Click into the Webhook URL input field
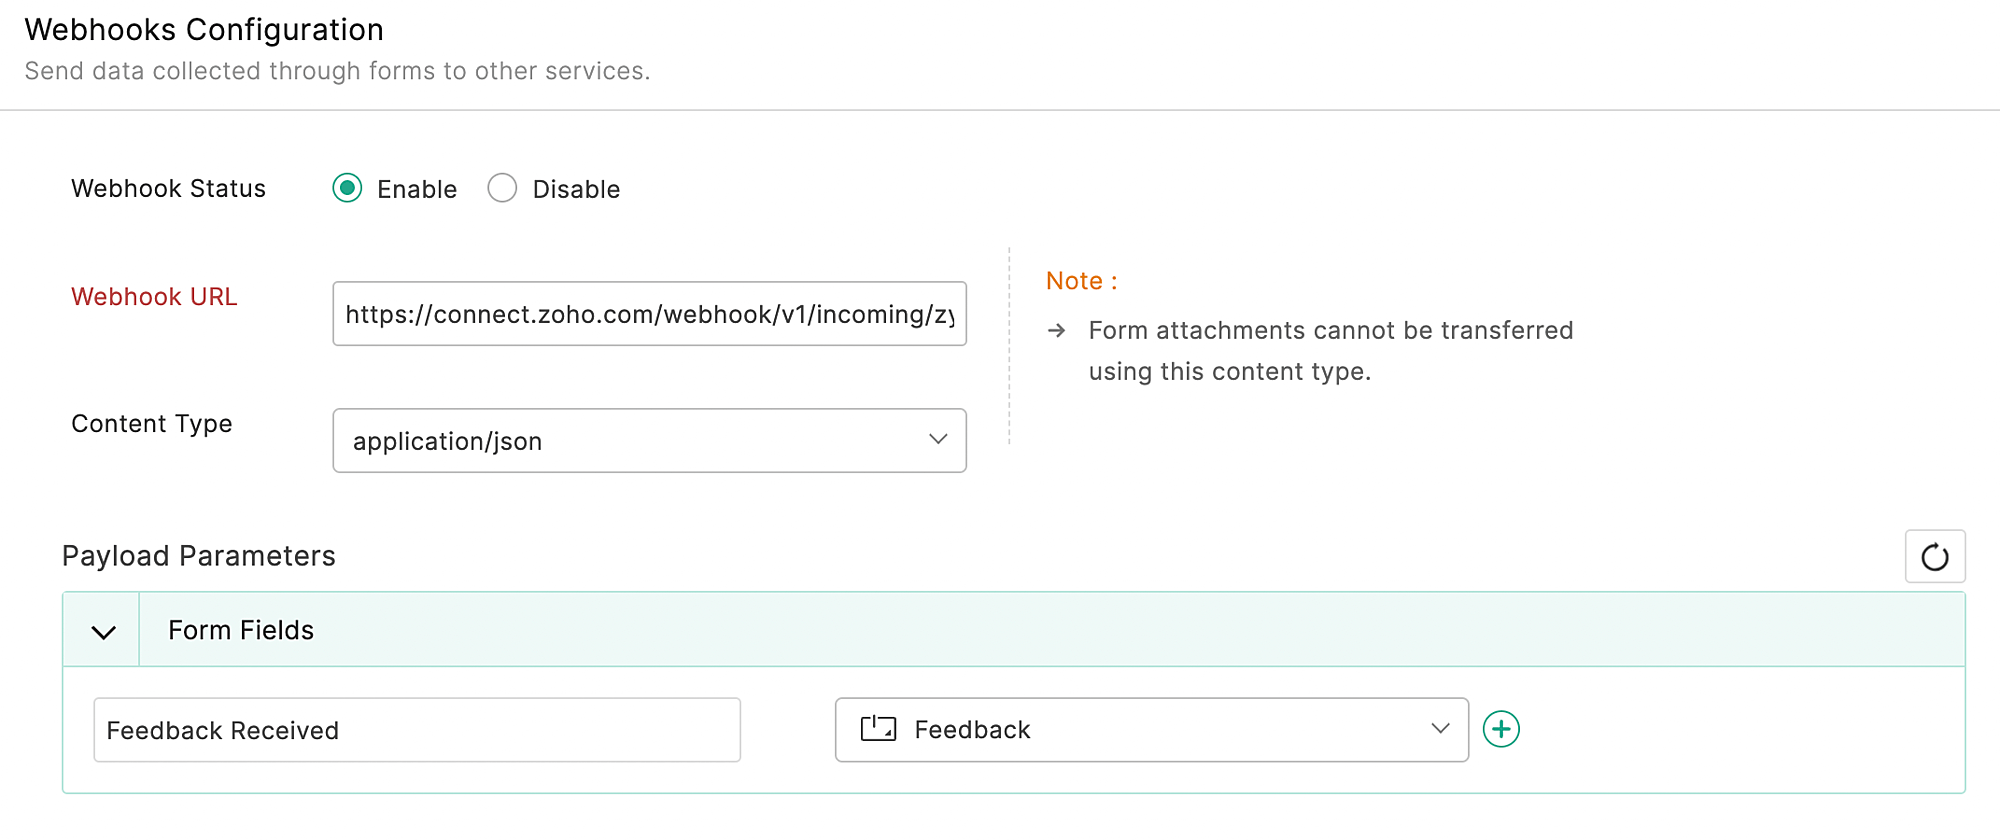Viewport: 2000px width, 840px height. [648, 314]
